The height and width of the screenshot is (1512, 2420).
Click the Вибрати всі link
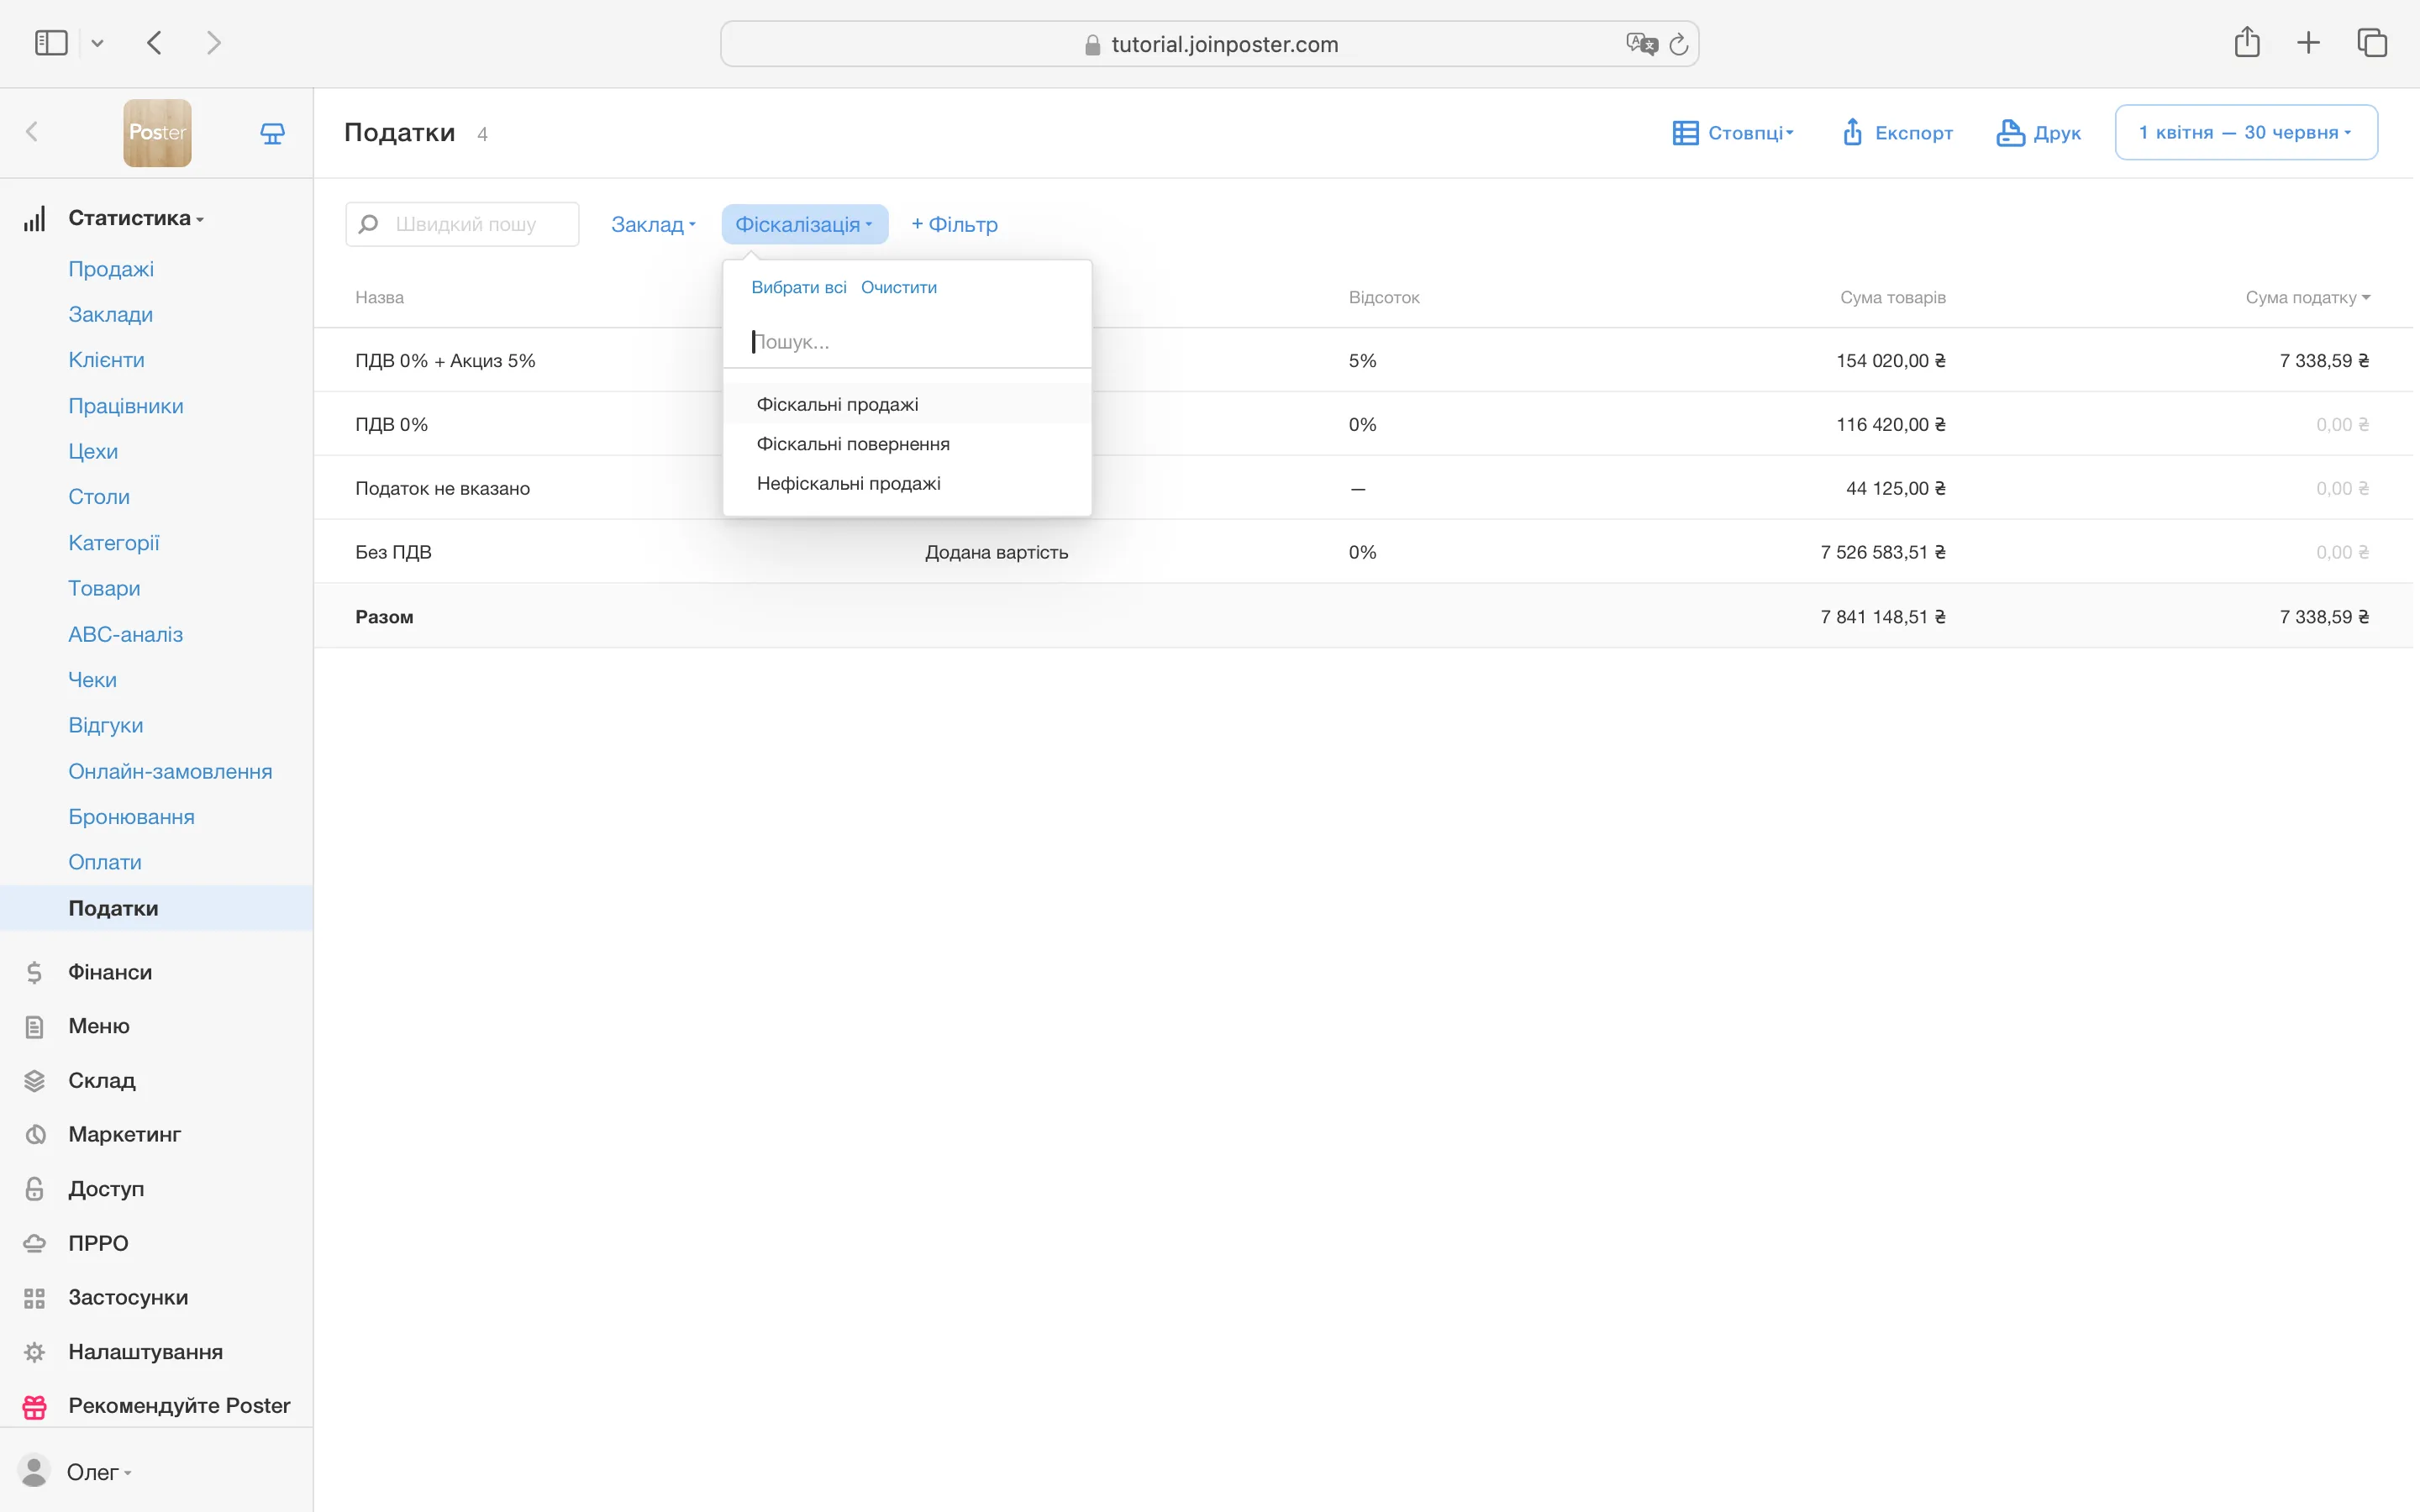click(x=798, y=287)
